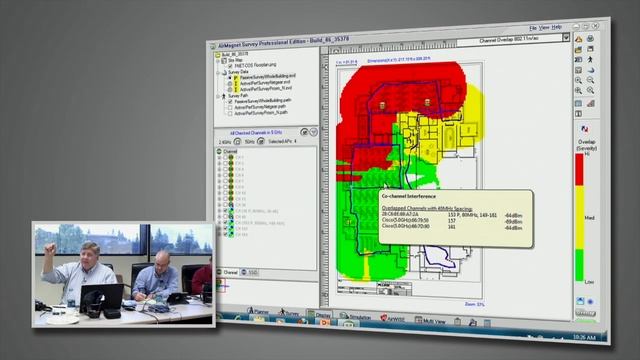This screenshot has height=360, width=640.
Task: Click the signal strength bars icon
Action: pos(591,103)
